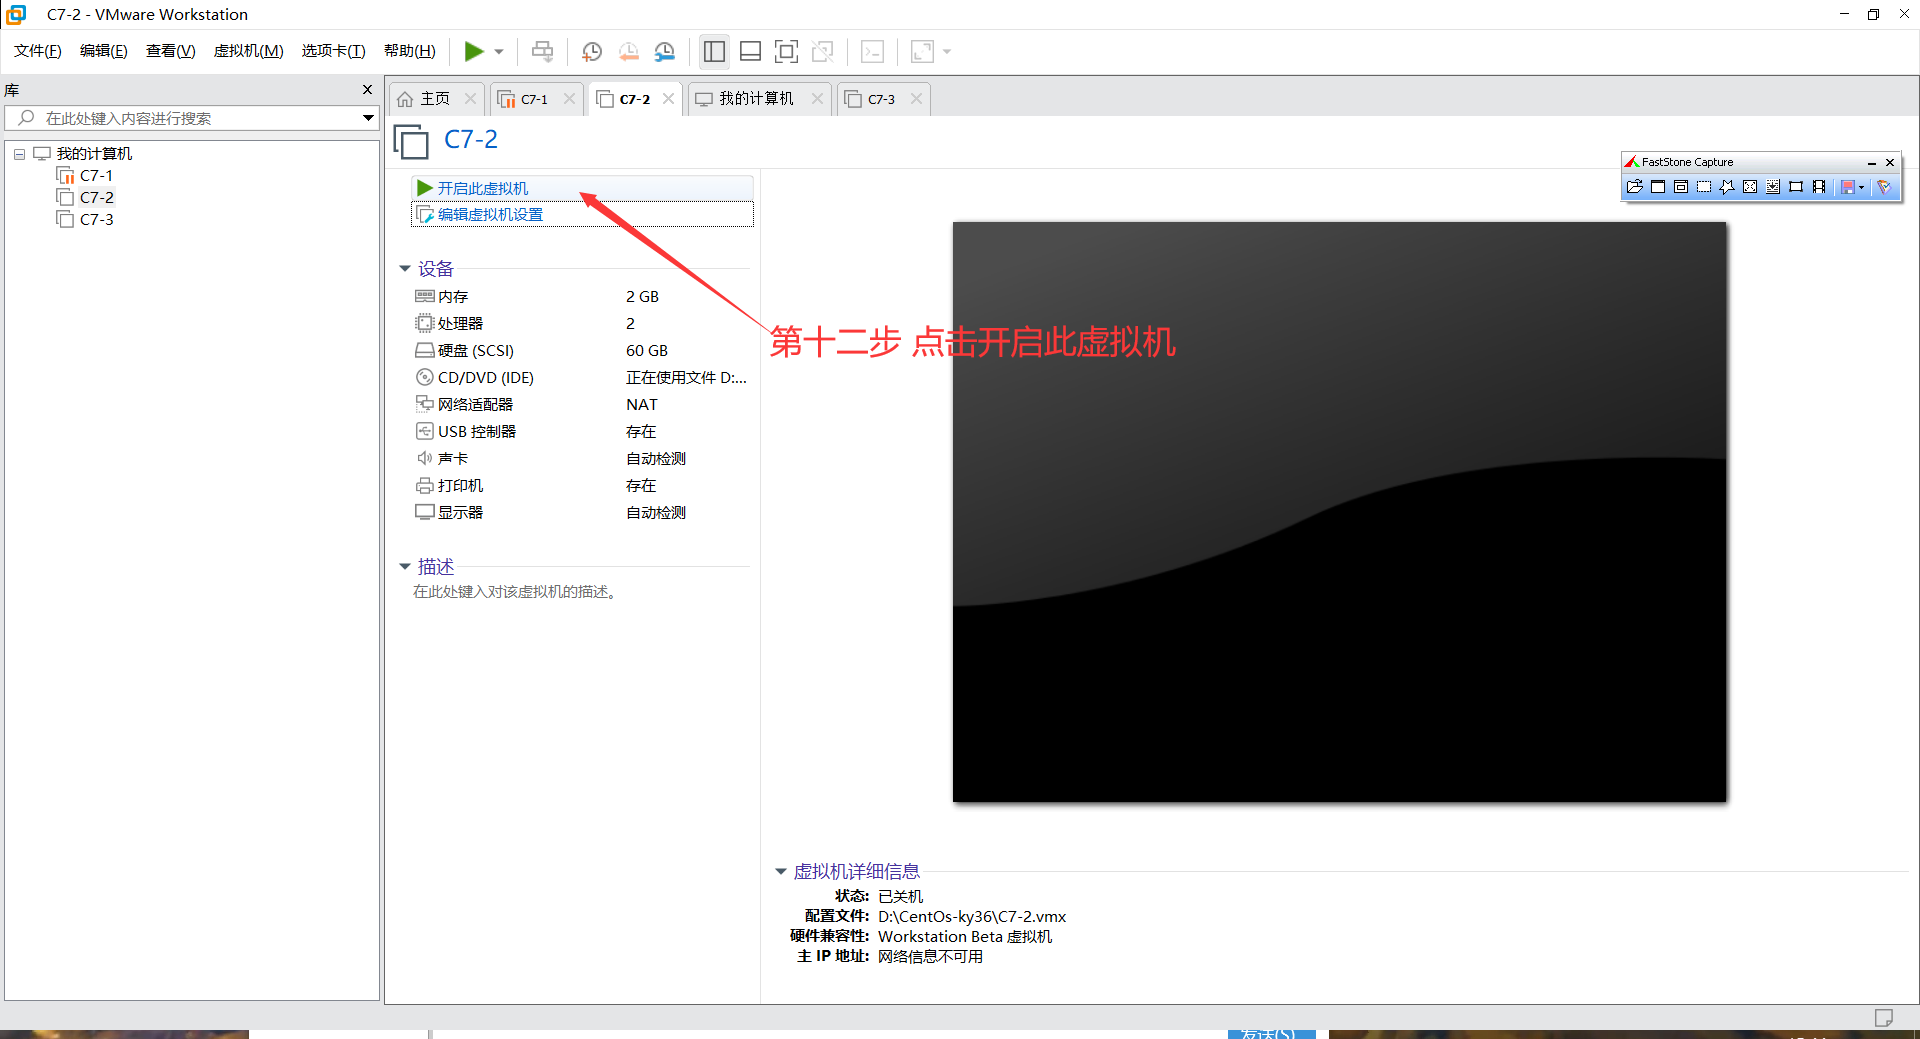This screenshot has width=1920, height=1039.
Task: Capture scrolling window in FastStone
Action: coord(1773,187)
